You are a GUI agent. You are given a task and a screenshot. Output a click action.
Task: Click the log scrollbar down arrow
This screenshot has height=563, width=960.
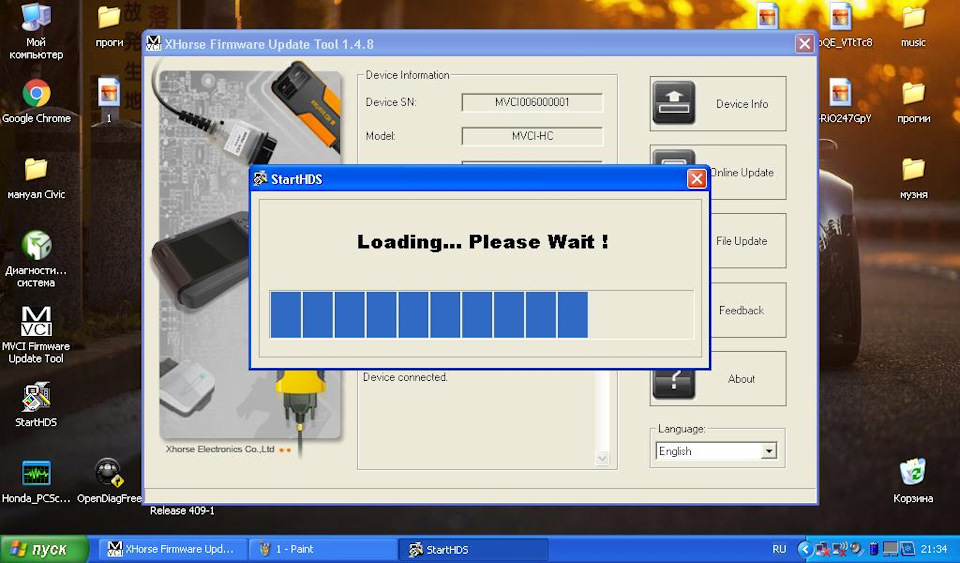602,458
